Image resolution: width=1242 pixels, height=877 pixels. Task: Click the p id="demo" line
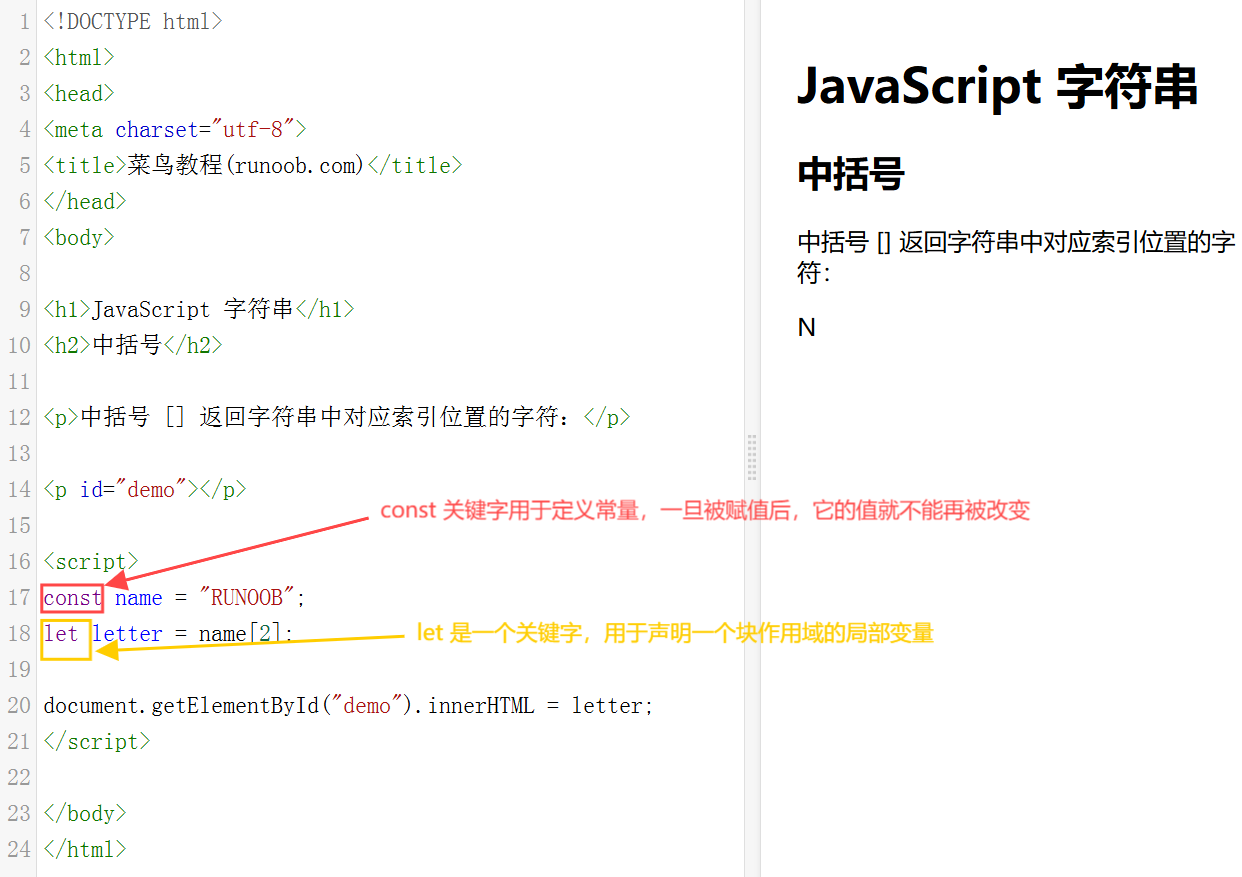point(145,489)
